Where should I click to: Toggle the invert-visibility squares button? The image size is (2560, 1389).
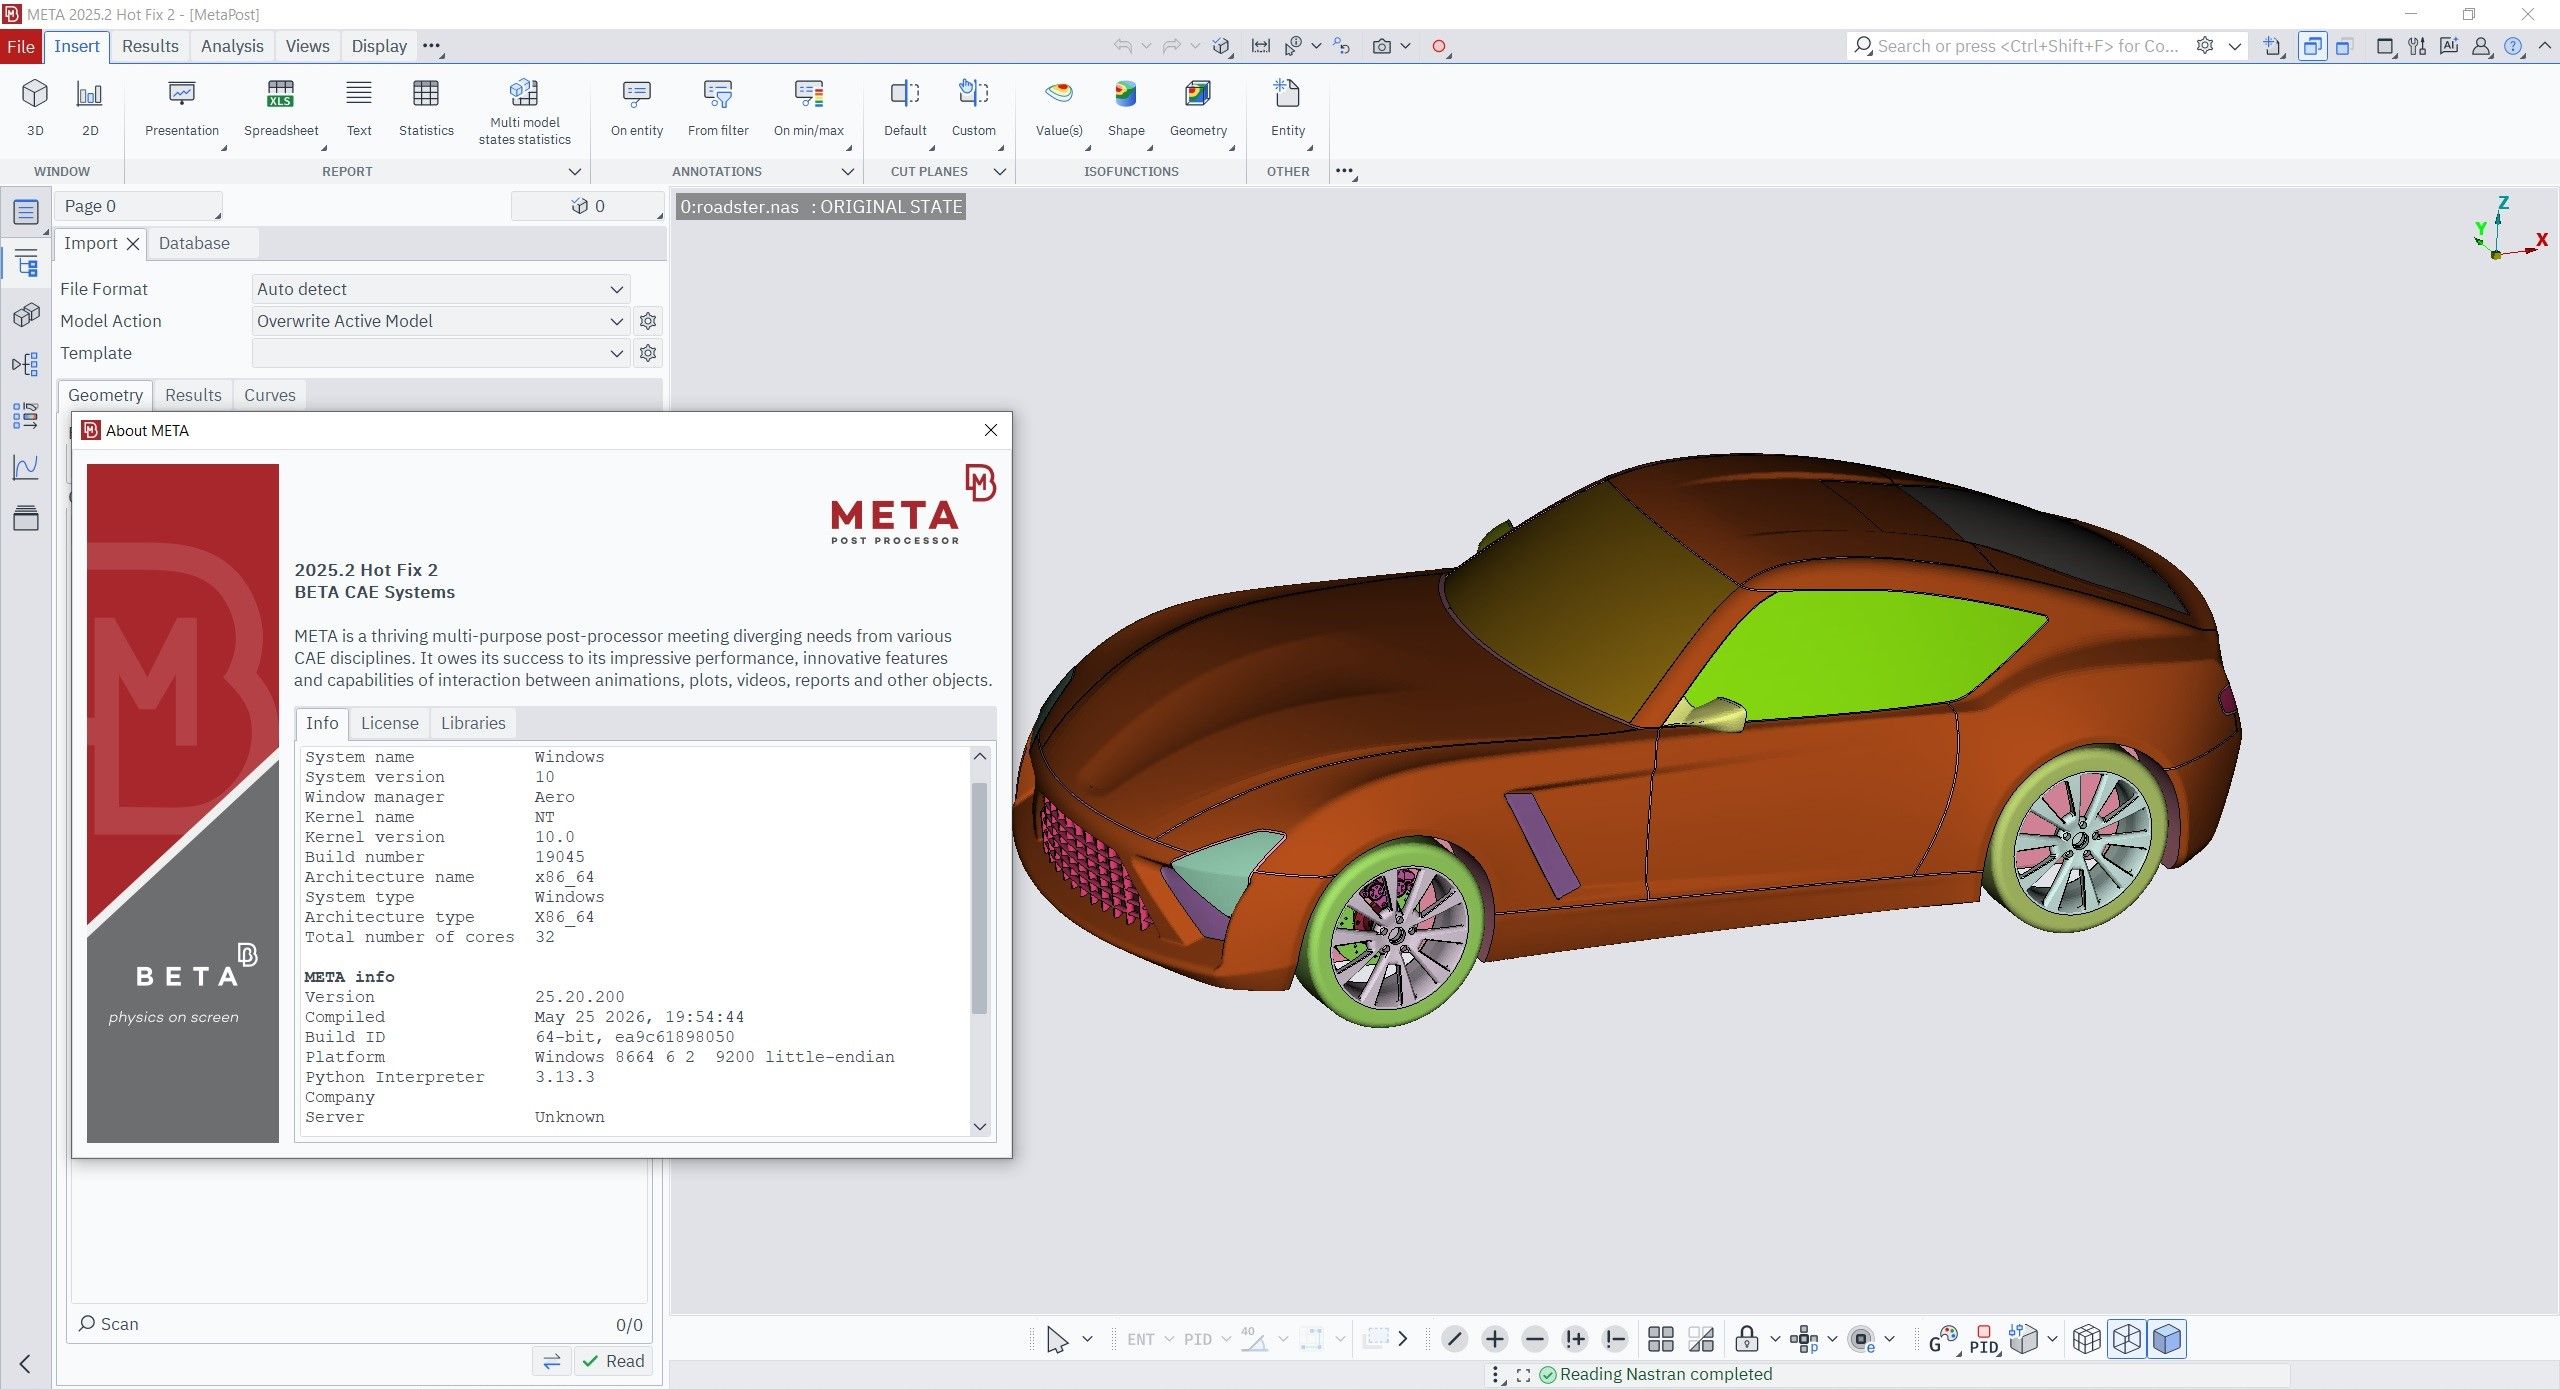1701,1339
